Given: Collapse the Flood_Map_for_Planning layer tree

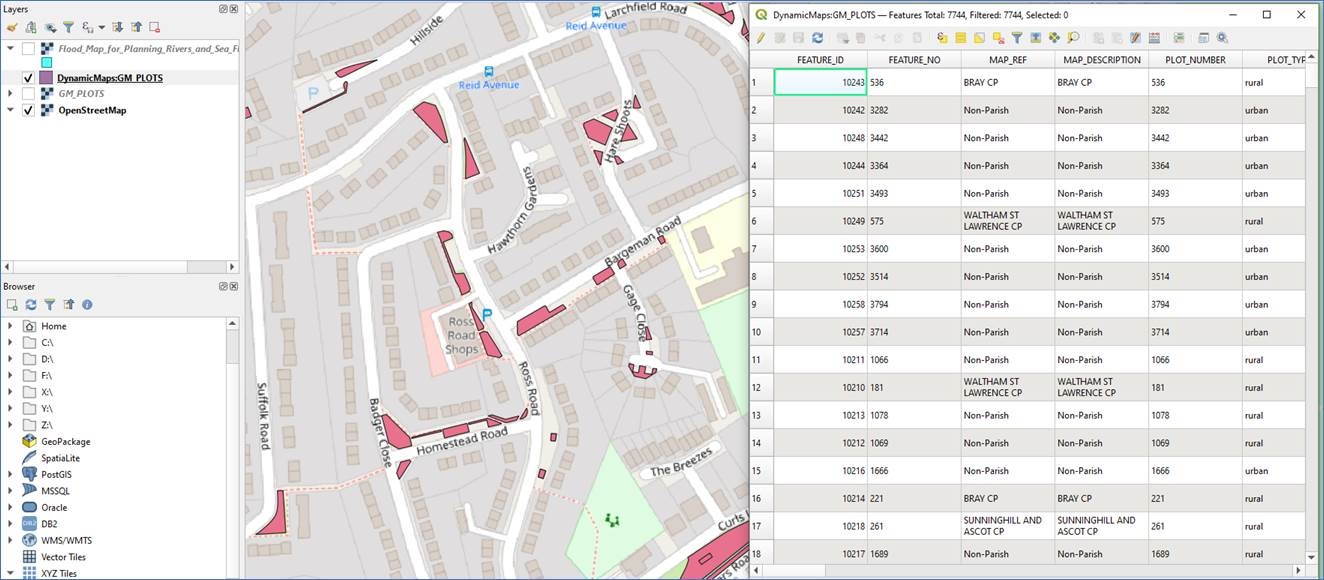Looking at the screenshot, I should (x=10, y=48).
